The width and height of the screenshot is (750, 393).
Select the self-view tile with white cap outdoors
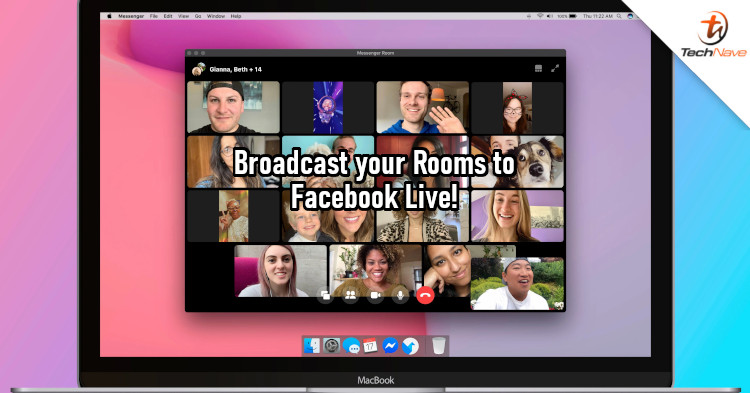[x=518, y=284]
